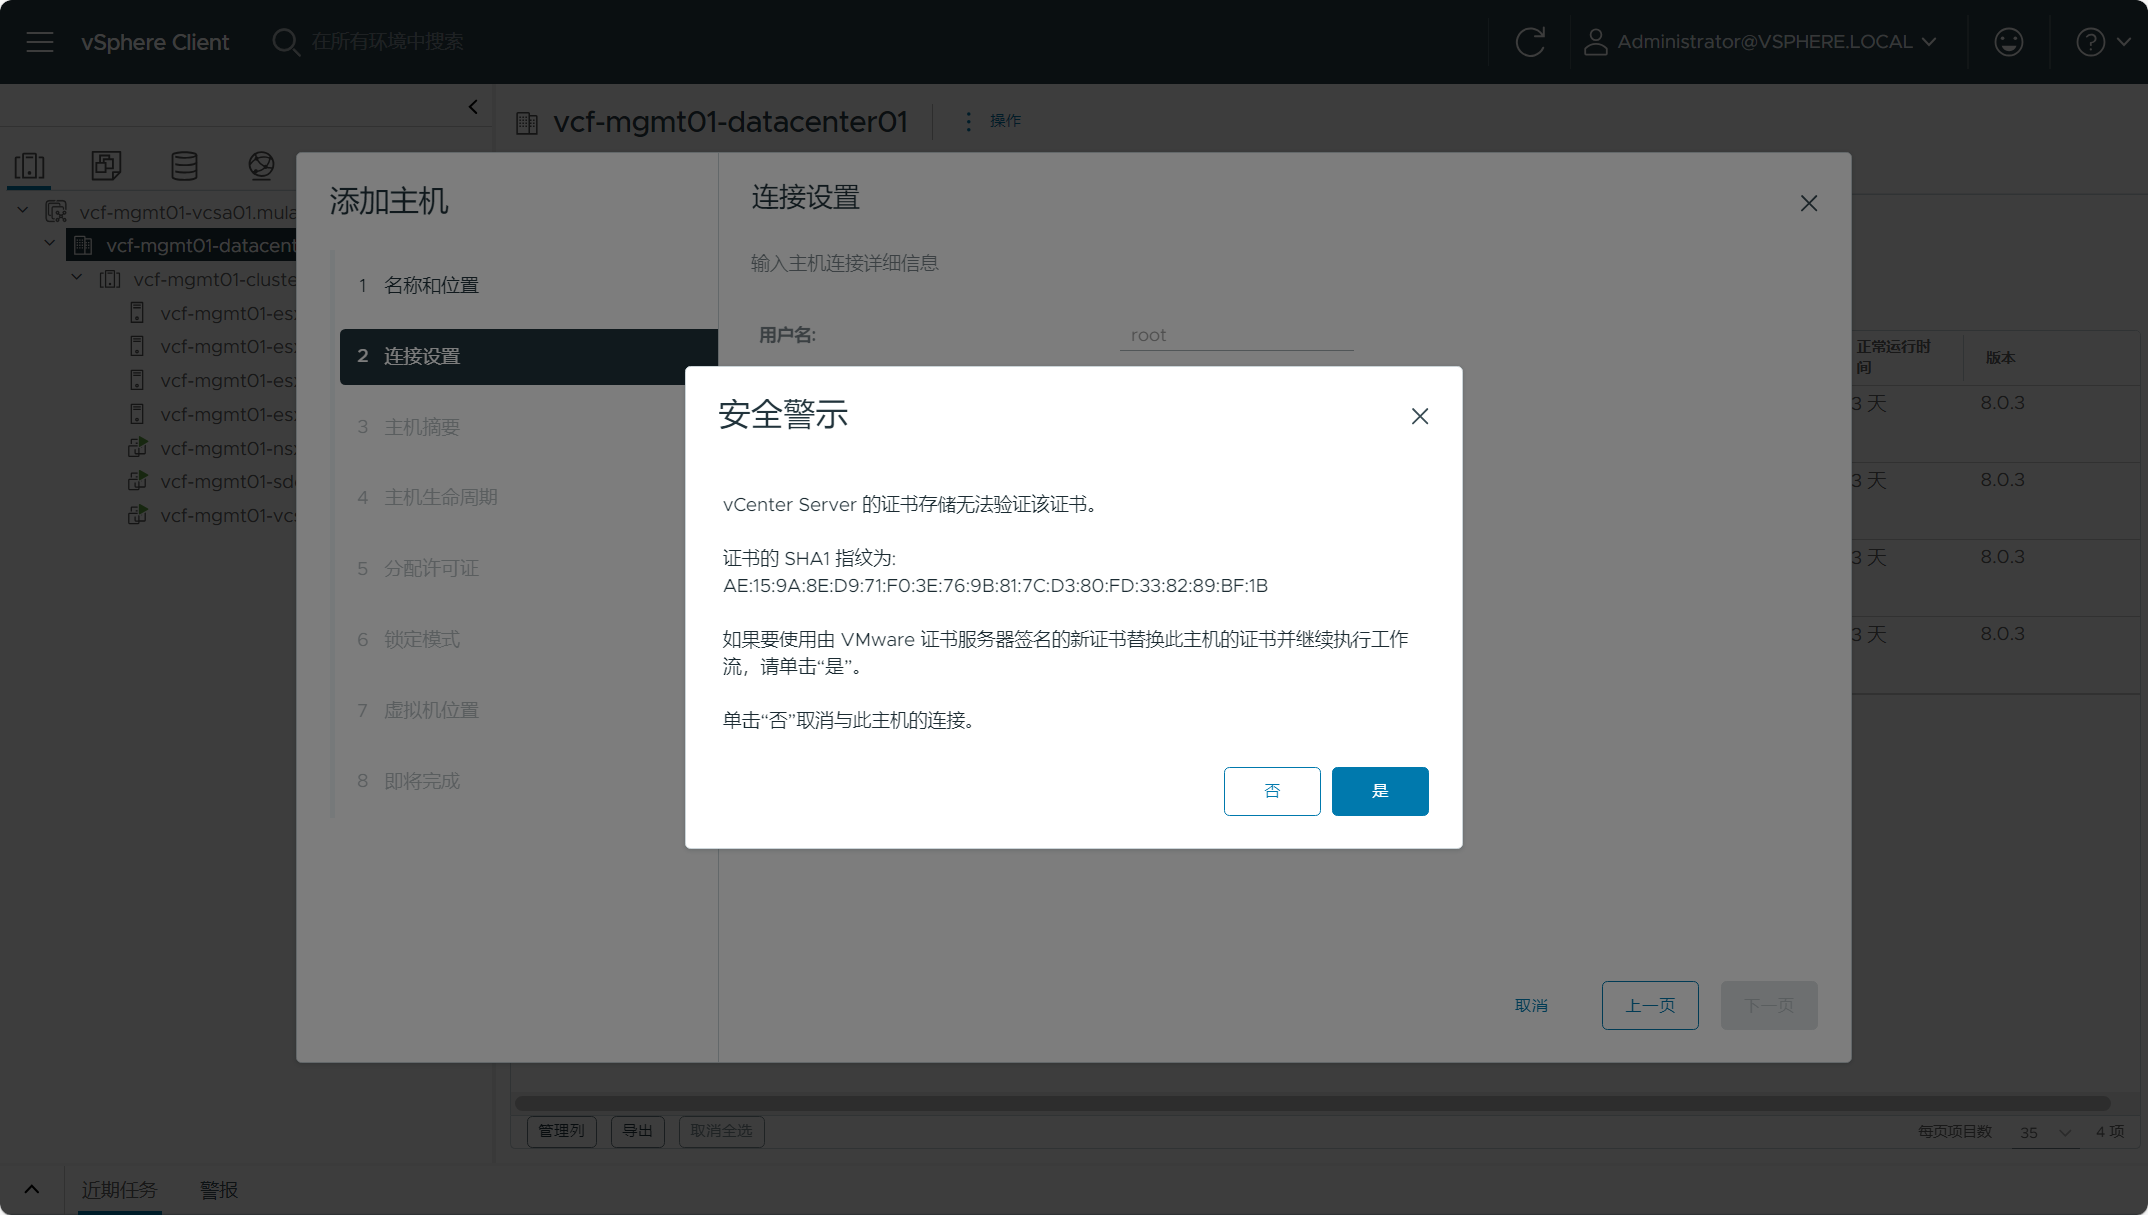Click 否 to cancel host connection
The image size is (2148, 1215).
point(1271,791)
